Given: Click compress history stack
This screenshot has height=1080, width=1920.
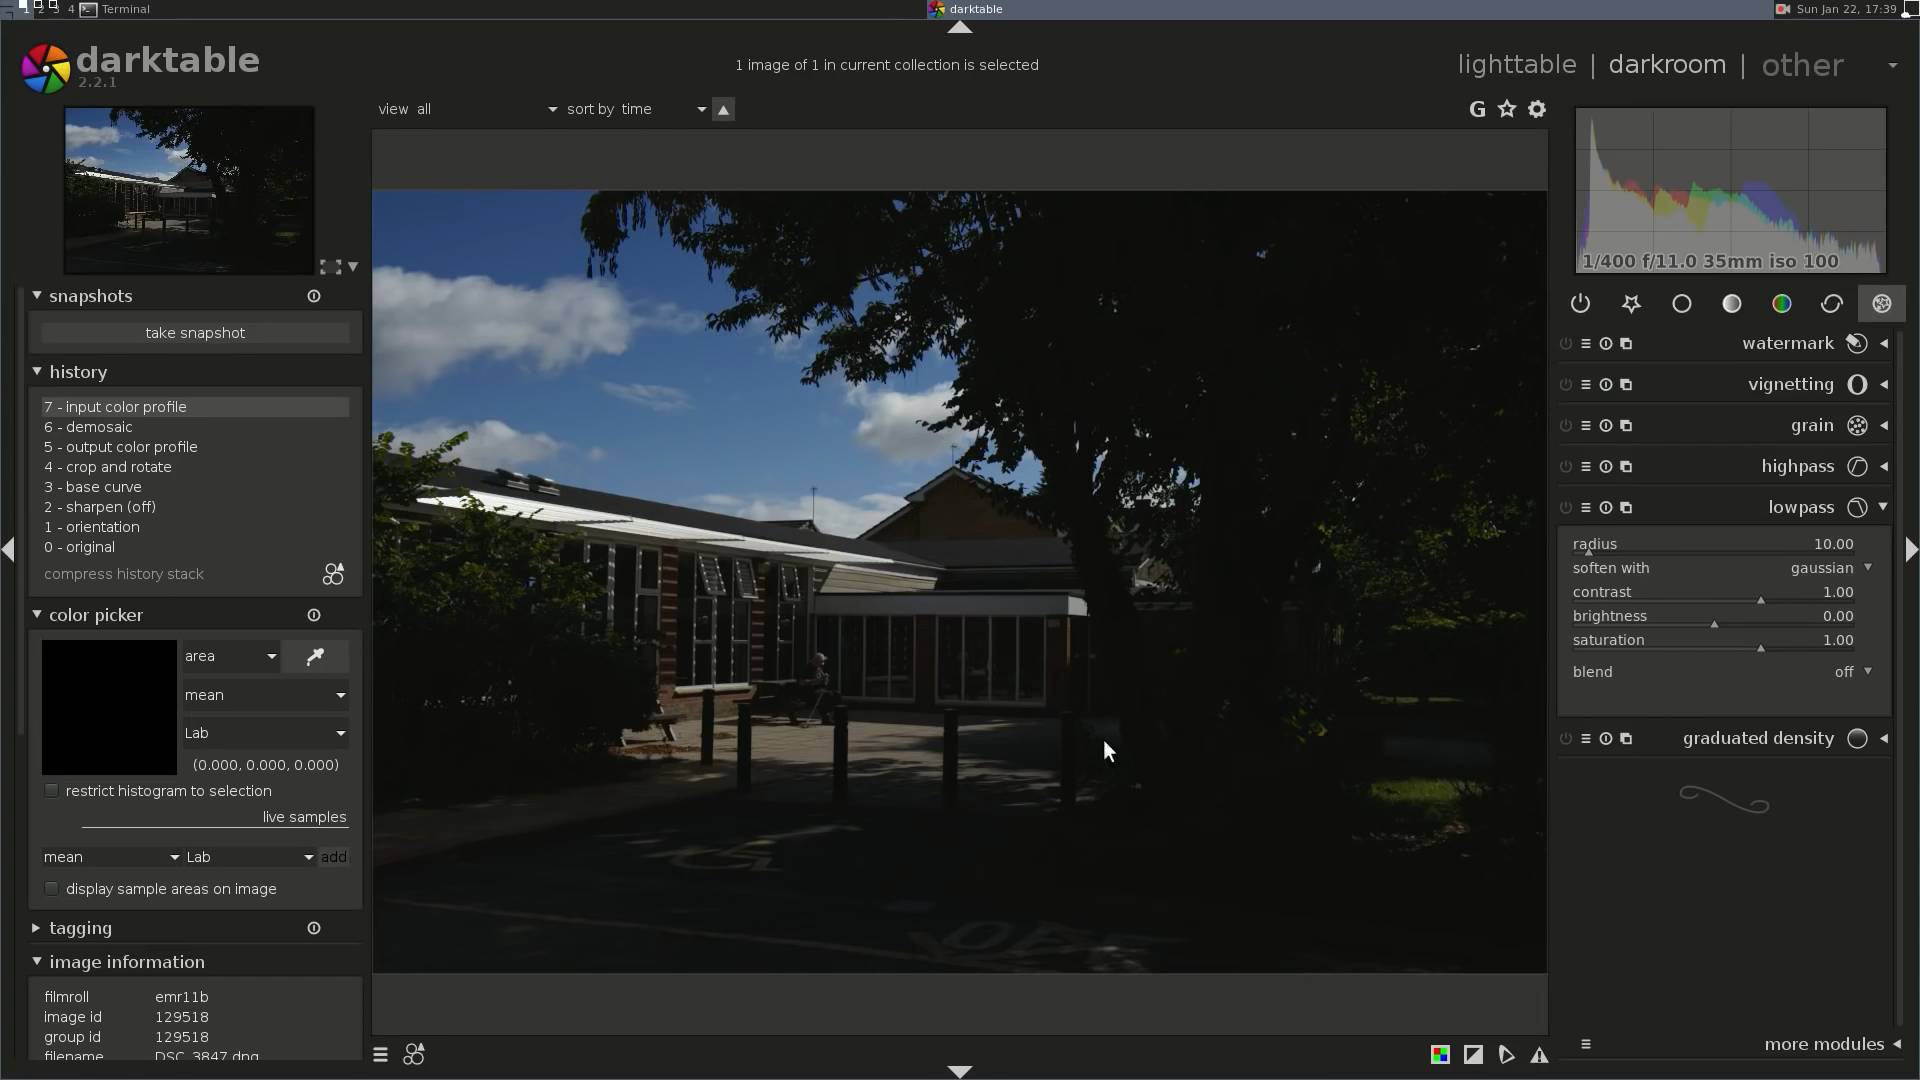Looking at the screenshot, I should [124, 574].
